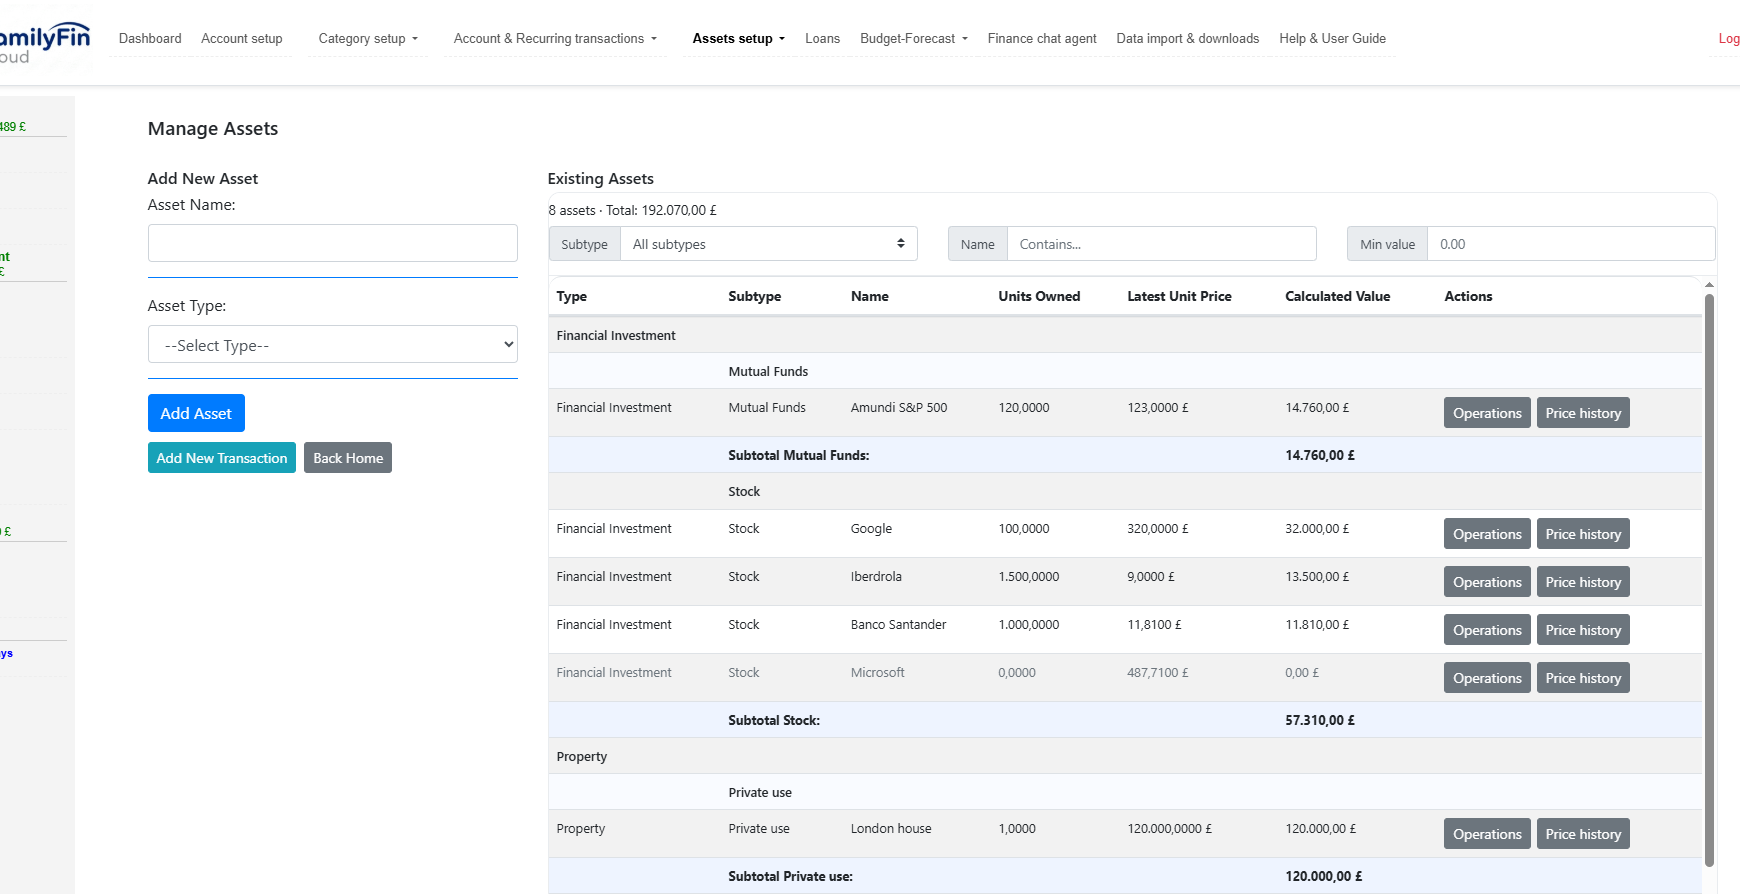Screen dimensions: 1740x894
Task: Click the Calculated Value column header
Action: [x=1337, y=296]
